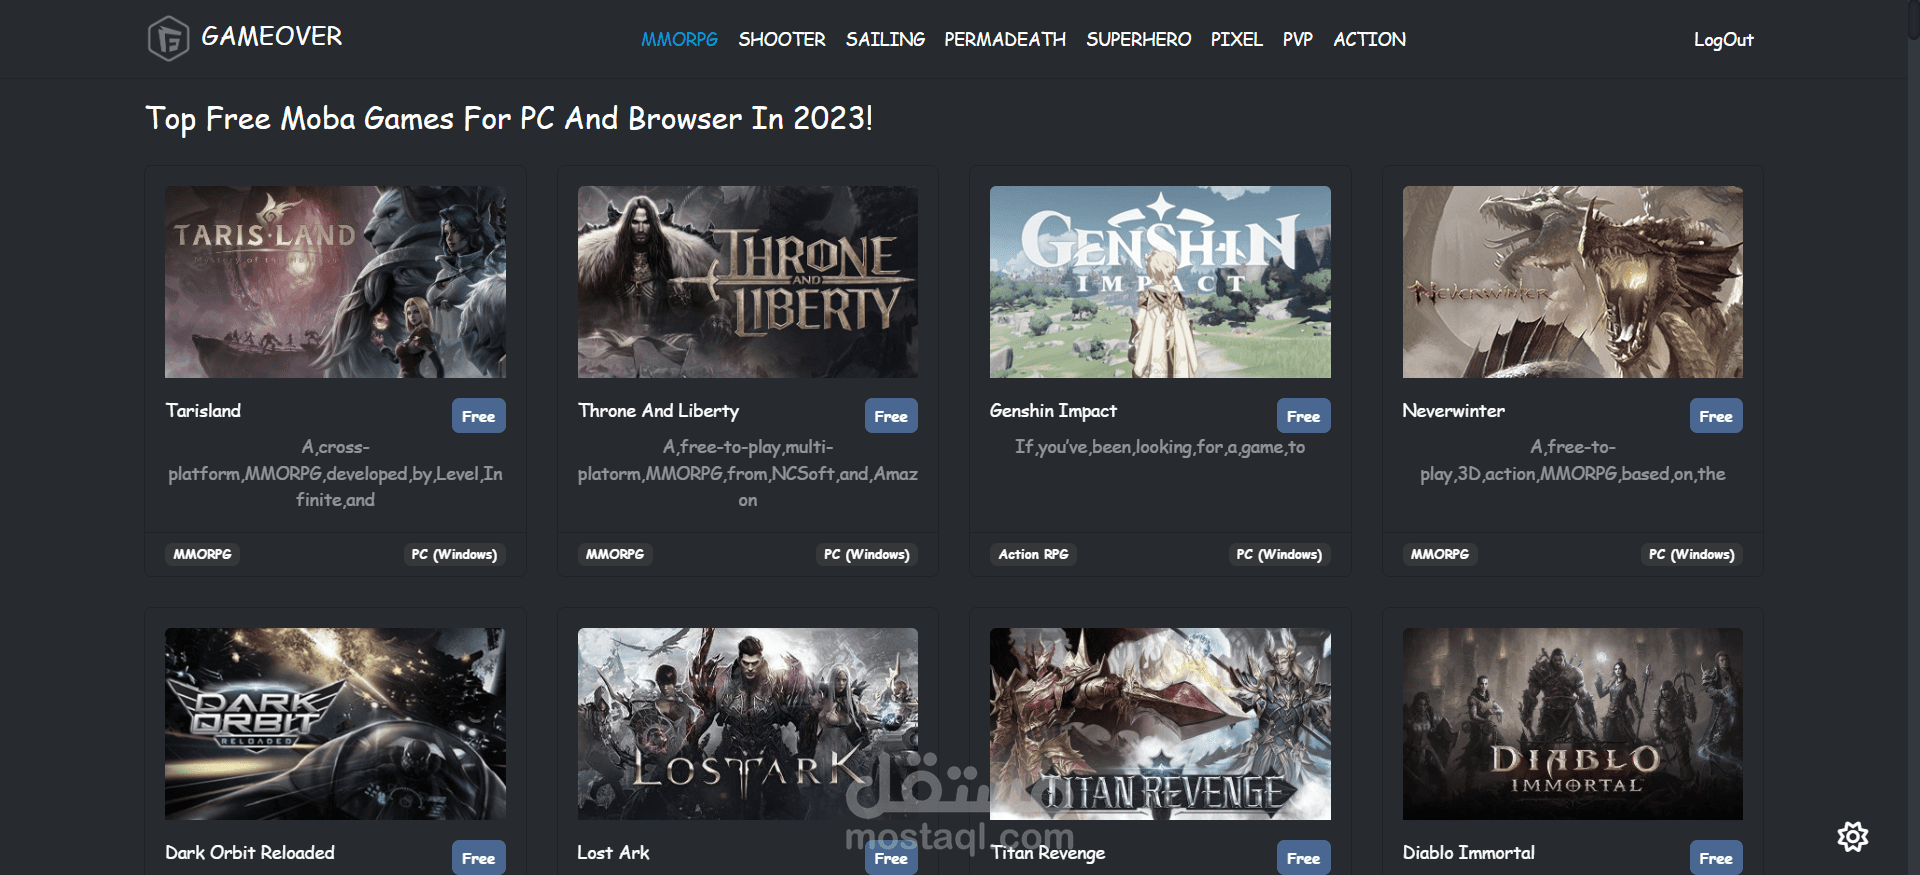Open the Titan Revenge thumbnail
Image resolution: width=1920 pixels, height=875 pixels.
1160,724
